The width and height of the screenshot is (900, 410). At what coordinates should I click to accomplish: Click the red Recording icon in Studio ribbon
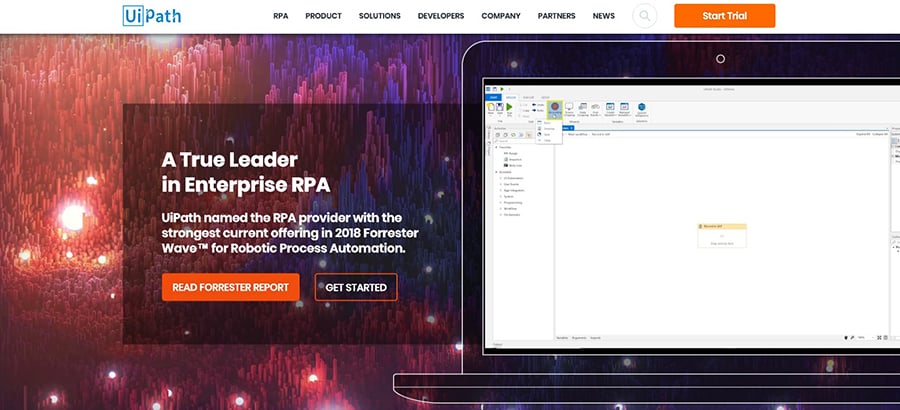[x=553, y=107]
